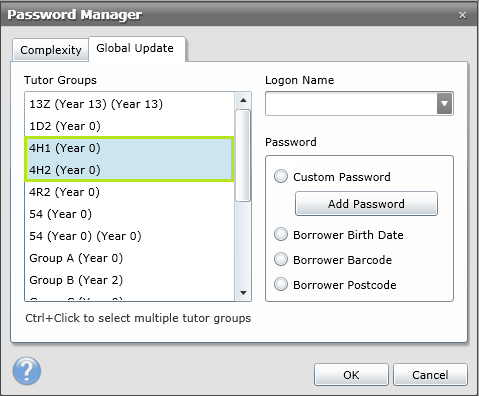Click the tutor groups scrollbar thumb
The image size is (479, 396).
pyautogui.click(x=243, y=155)
